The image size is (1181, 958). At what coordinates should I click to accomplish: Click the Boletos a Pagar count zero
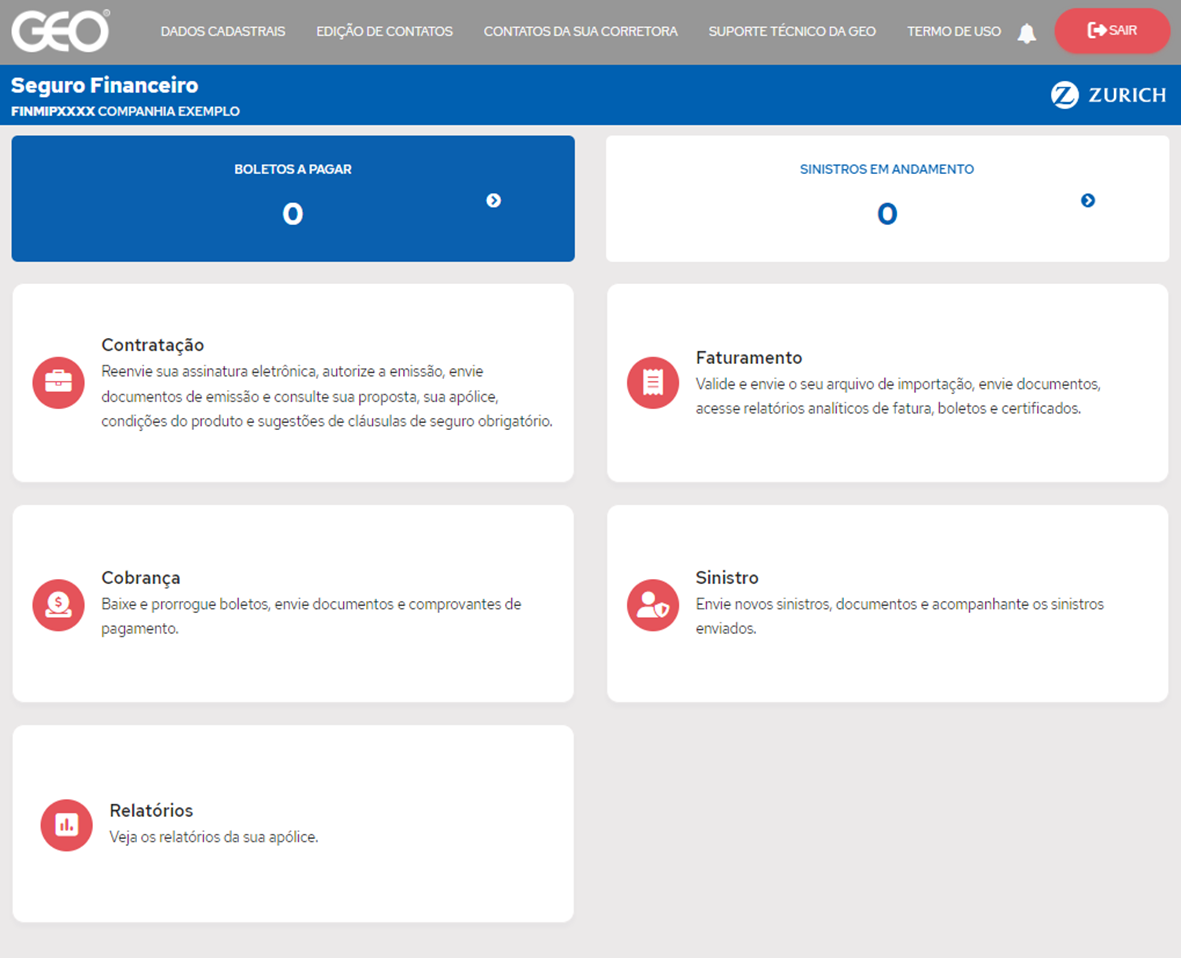click(293, 215)
